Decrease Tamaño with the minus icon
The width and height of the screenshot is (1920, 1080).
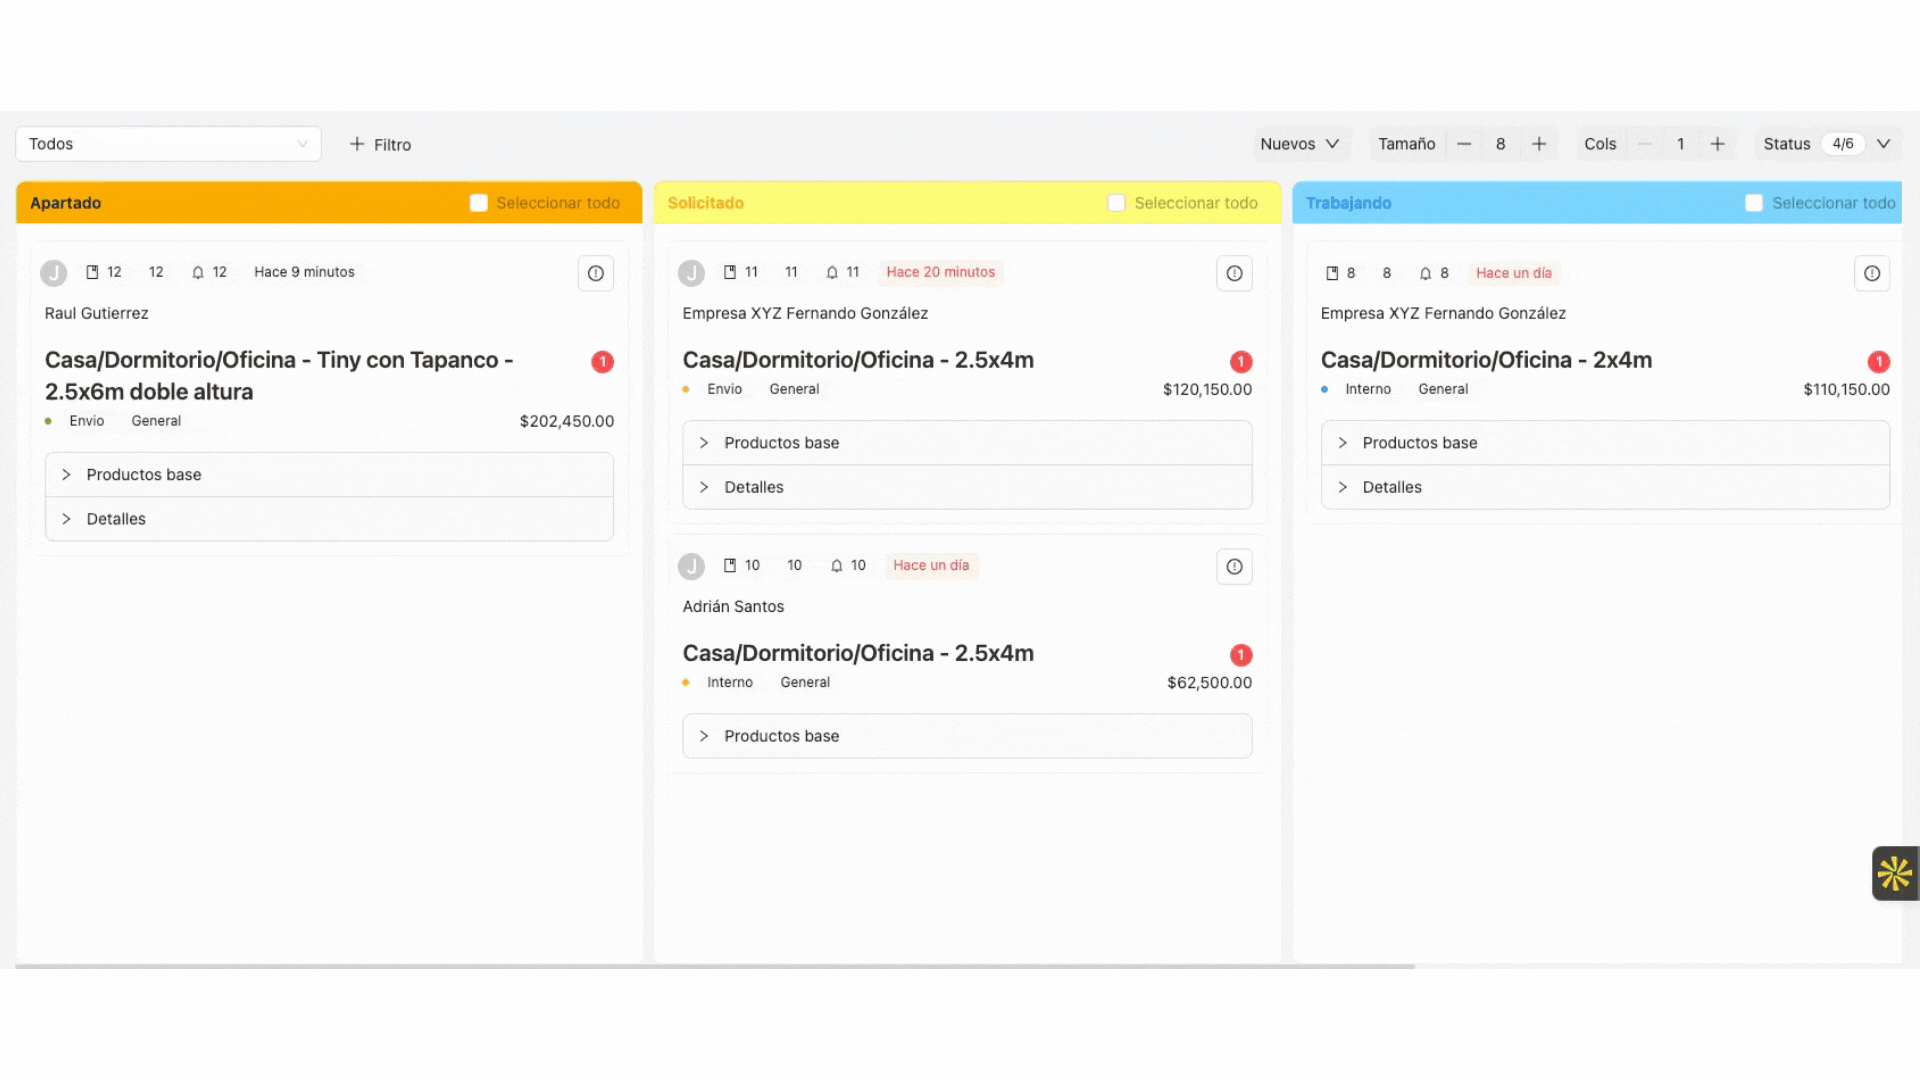click(x=1464, y=144)
